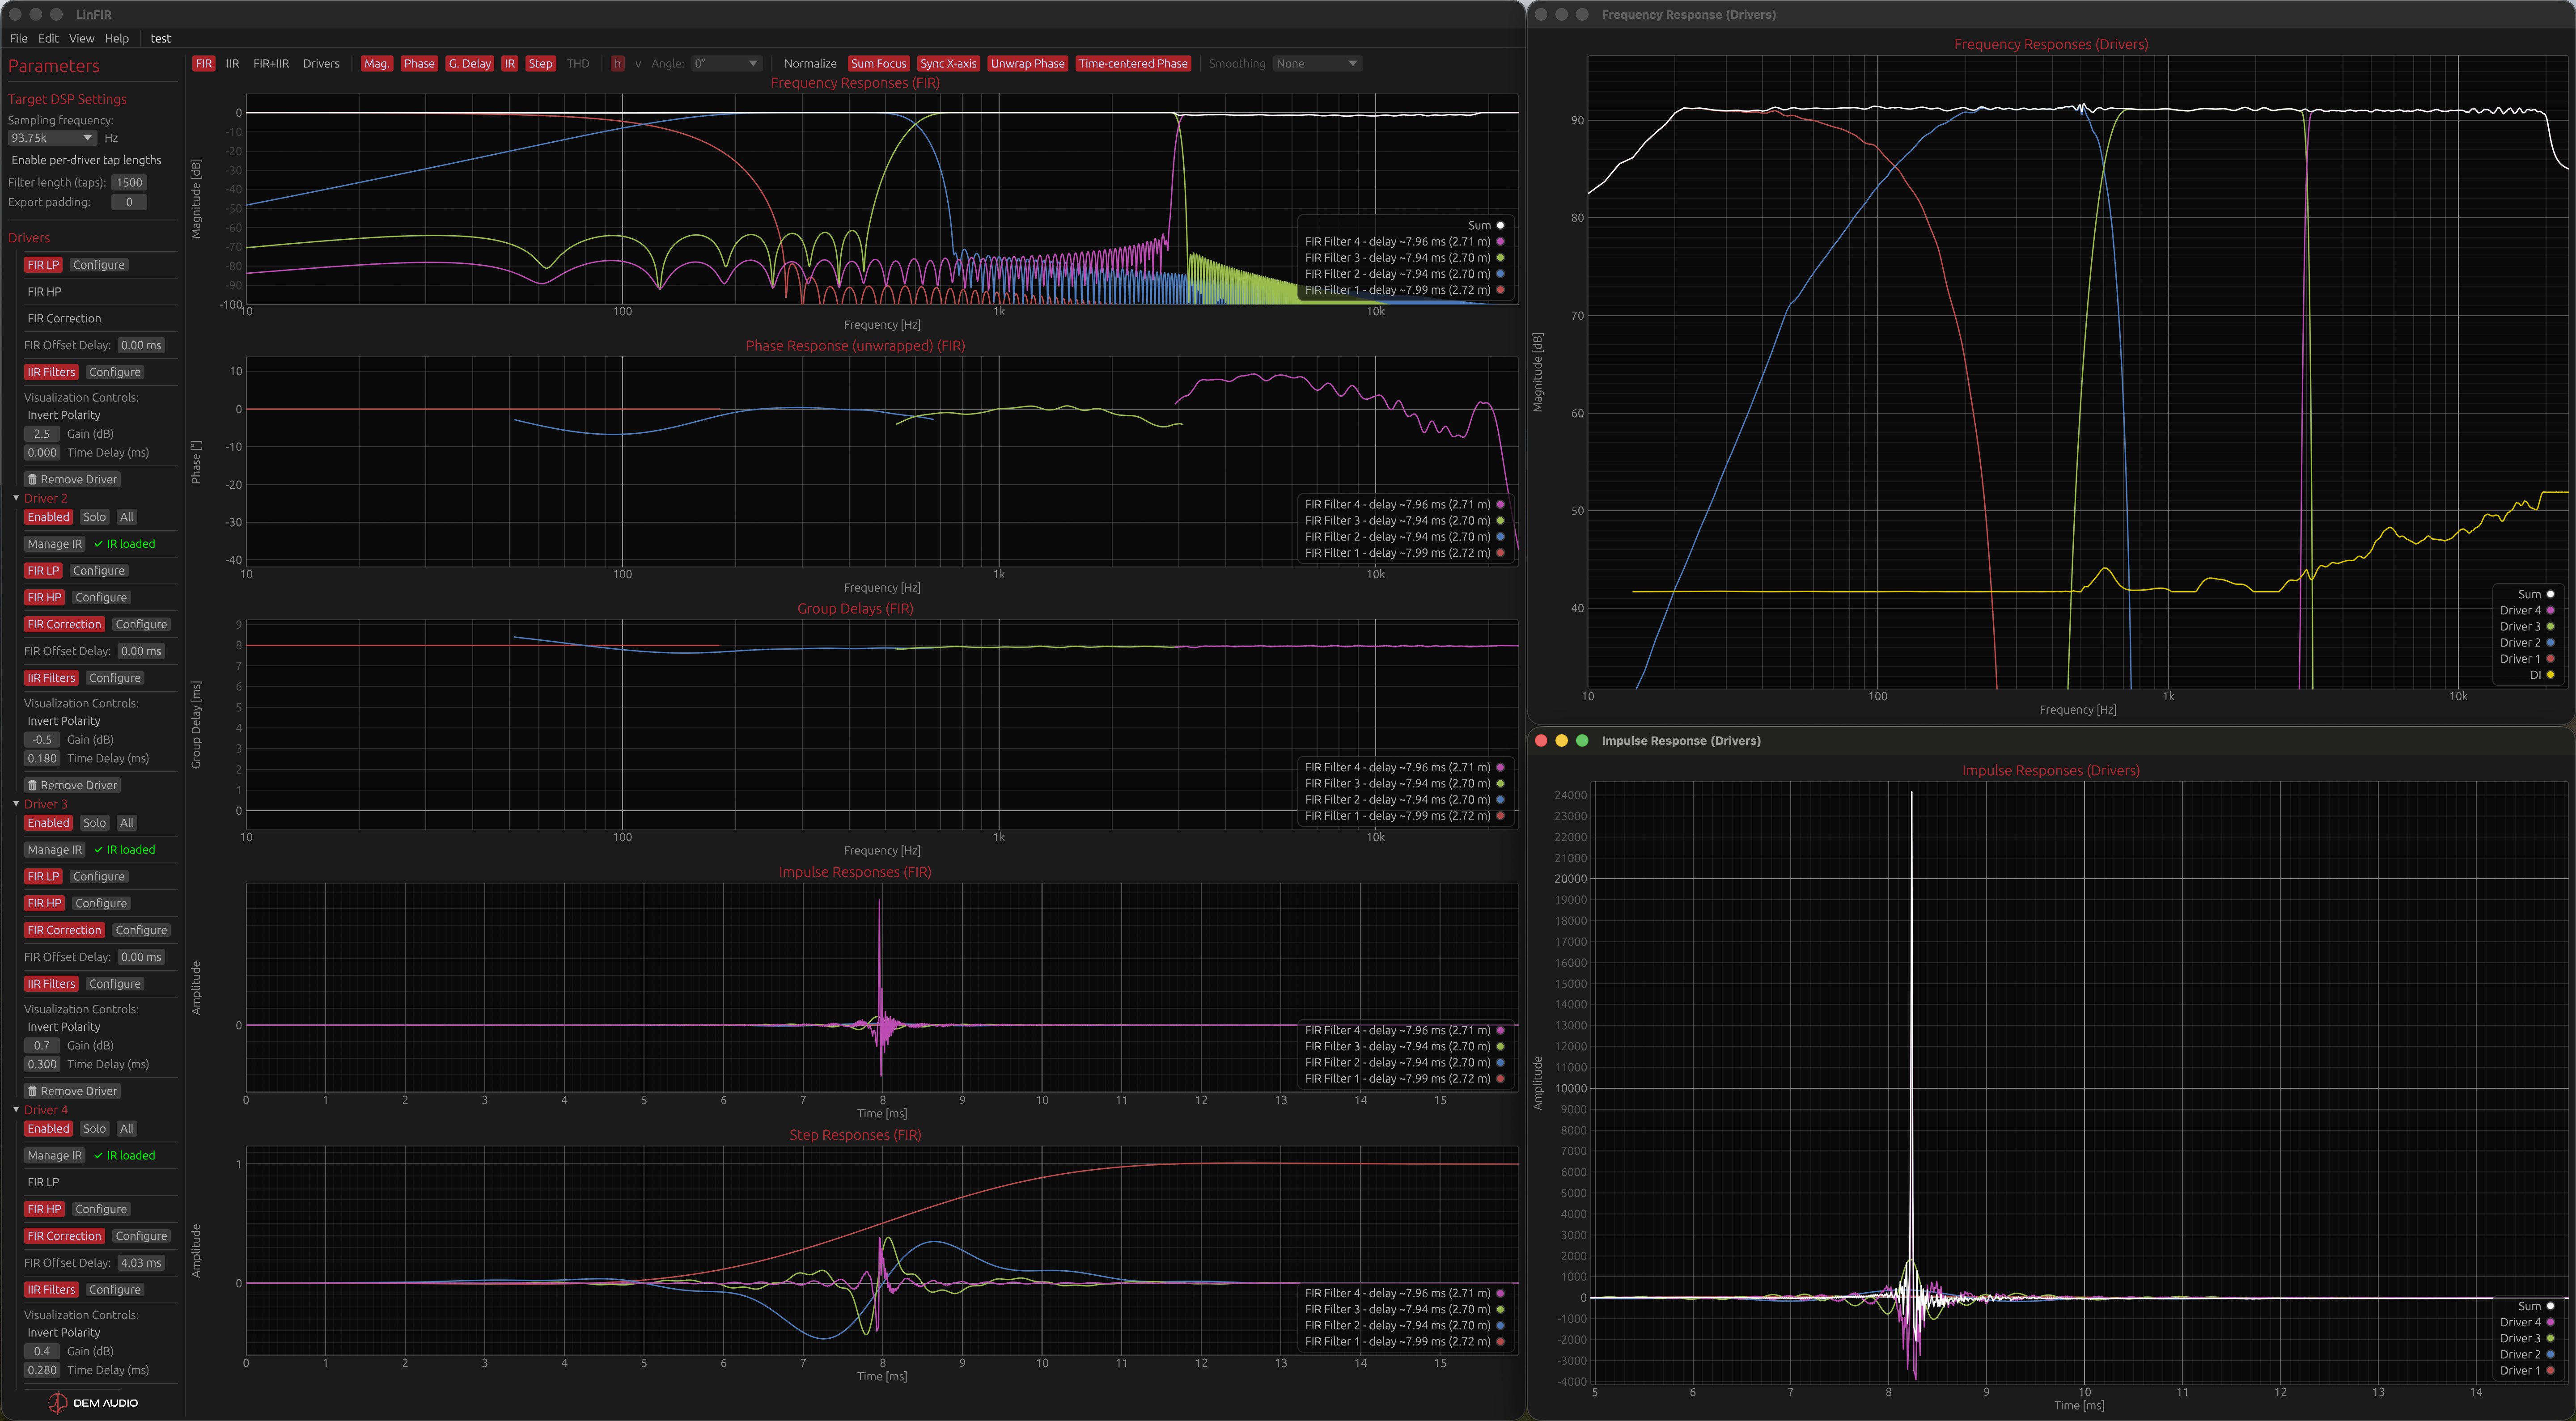Click Manage IR for Driver 4
Image resolution: width=2576 pixels, height=1421 pixels.
54,1155
